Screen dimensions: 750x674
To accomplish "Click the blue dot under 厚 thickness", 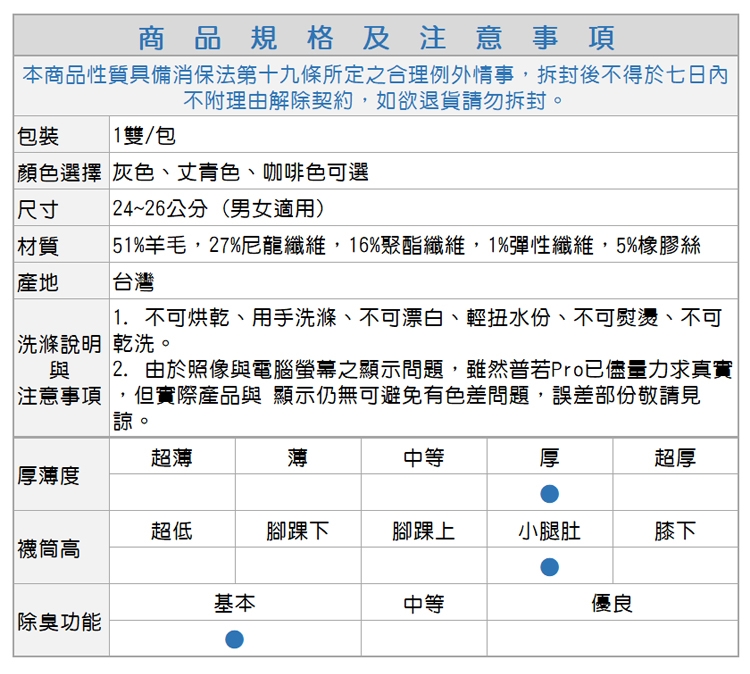I will pos(549,493).
